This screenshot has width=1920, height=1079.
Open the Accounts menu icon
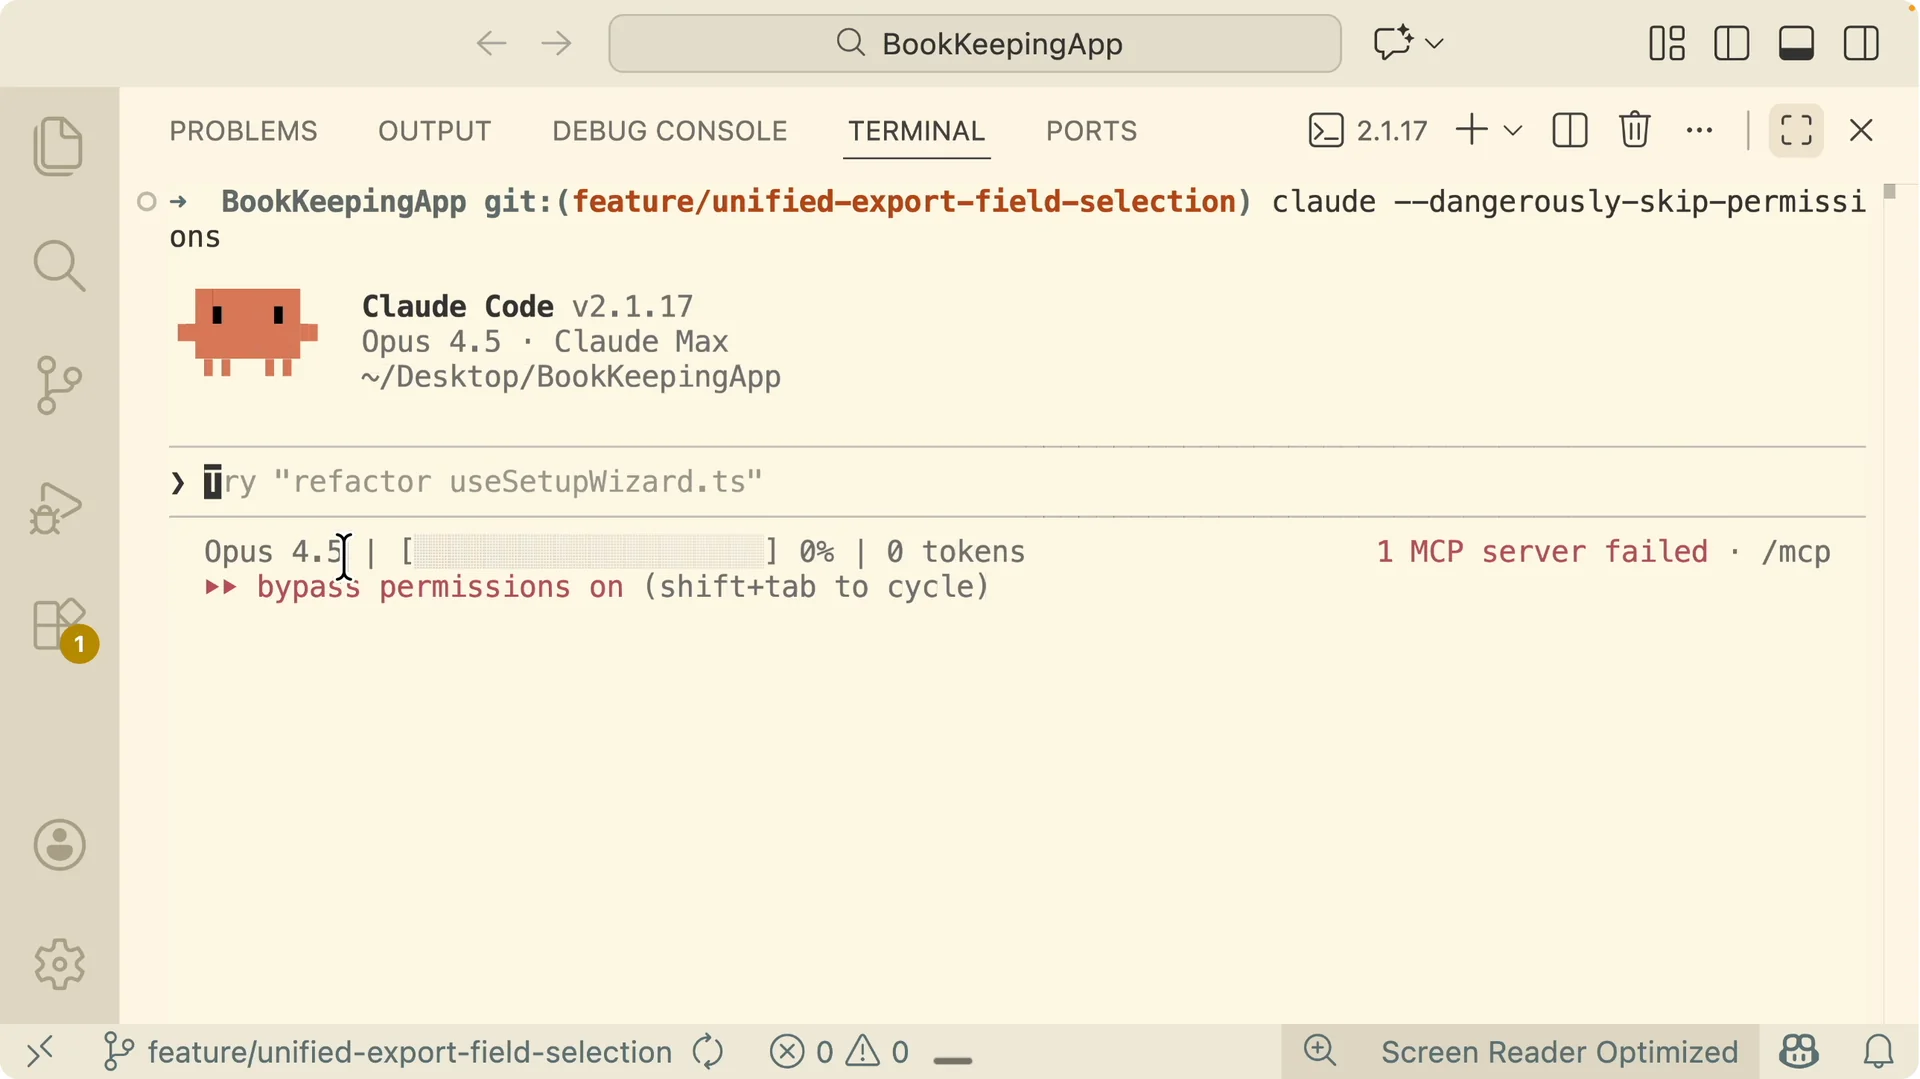pos(59,845)
